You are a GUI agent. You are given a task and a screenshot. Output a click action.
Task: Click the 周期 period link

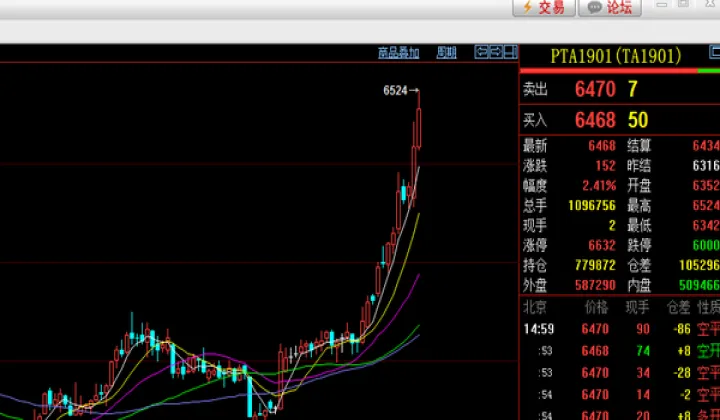446,53
